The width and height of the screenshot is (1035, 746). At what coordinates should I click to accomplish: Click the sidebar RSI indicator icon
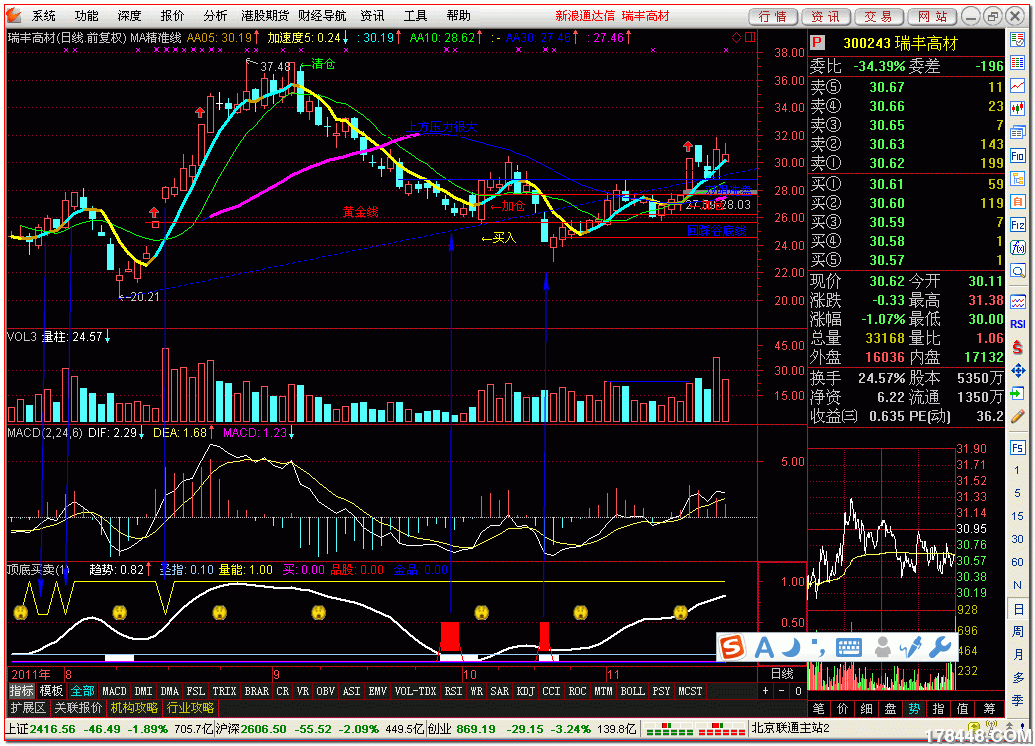pos(1017,324)
